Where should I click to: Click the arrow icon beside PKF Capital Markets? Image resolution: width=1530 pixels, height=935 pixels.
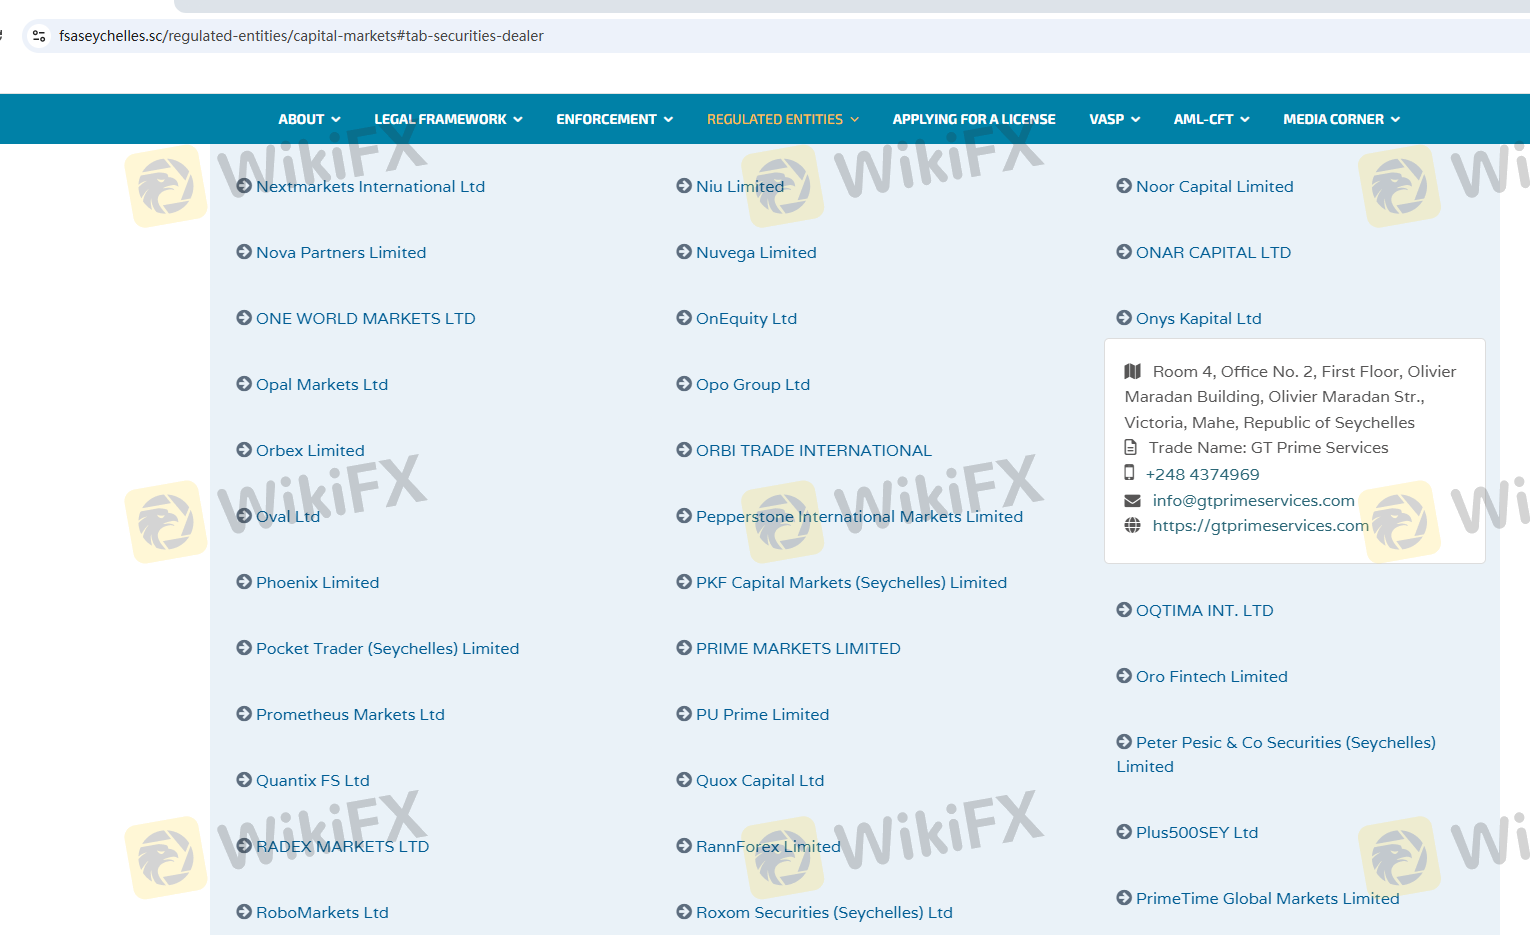(x=684, y=581)
